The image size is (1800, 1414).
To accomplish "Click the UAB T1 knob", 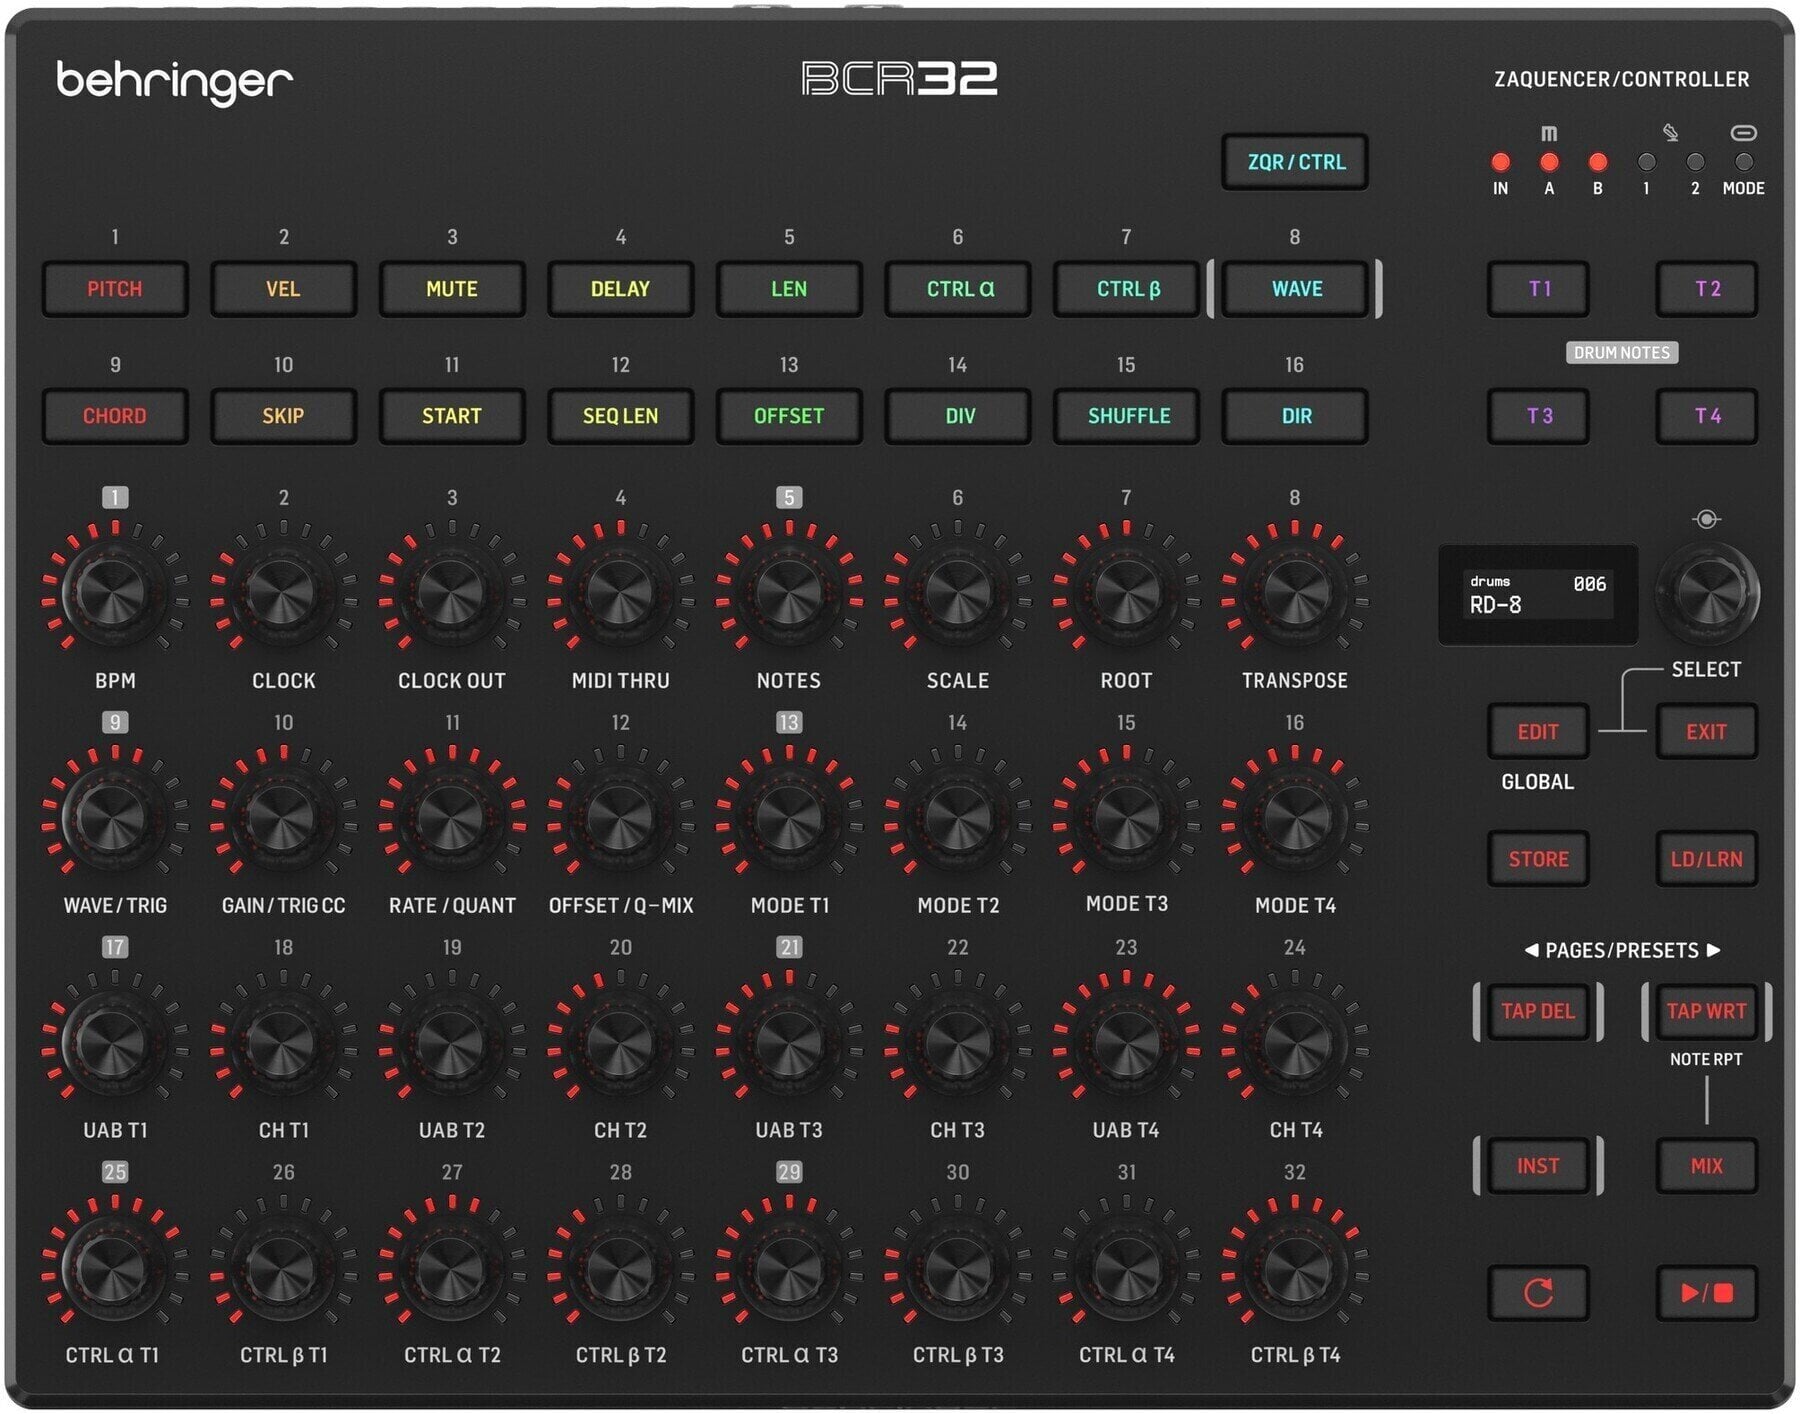I will pos(113,1044).
